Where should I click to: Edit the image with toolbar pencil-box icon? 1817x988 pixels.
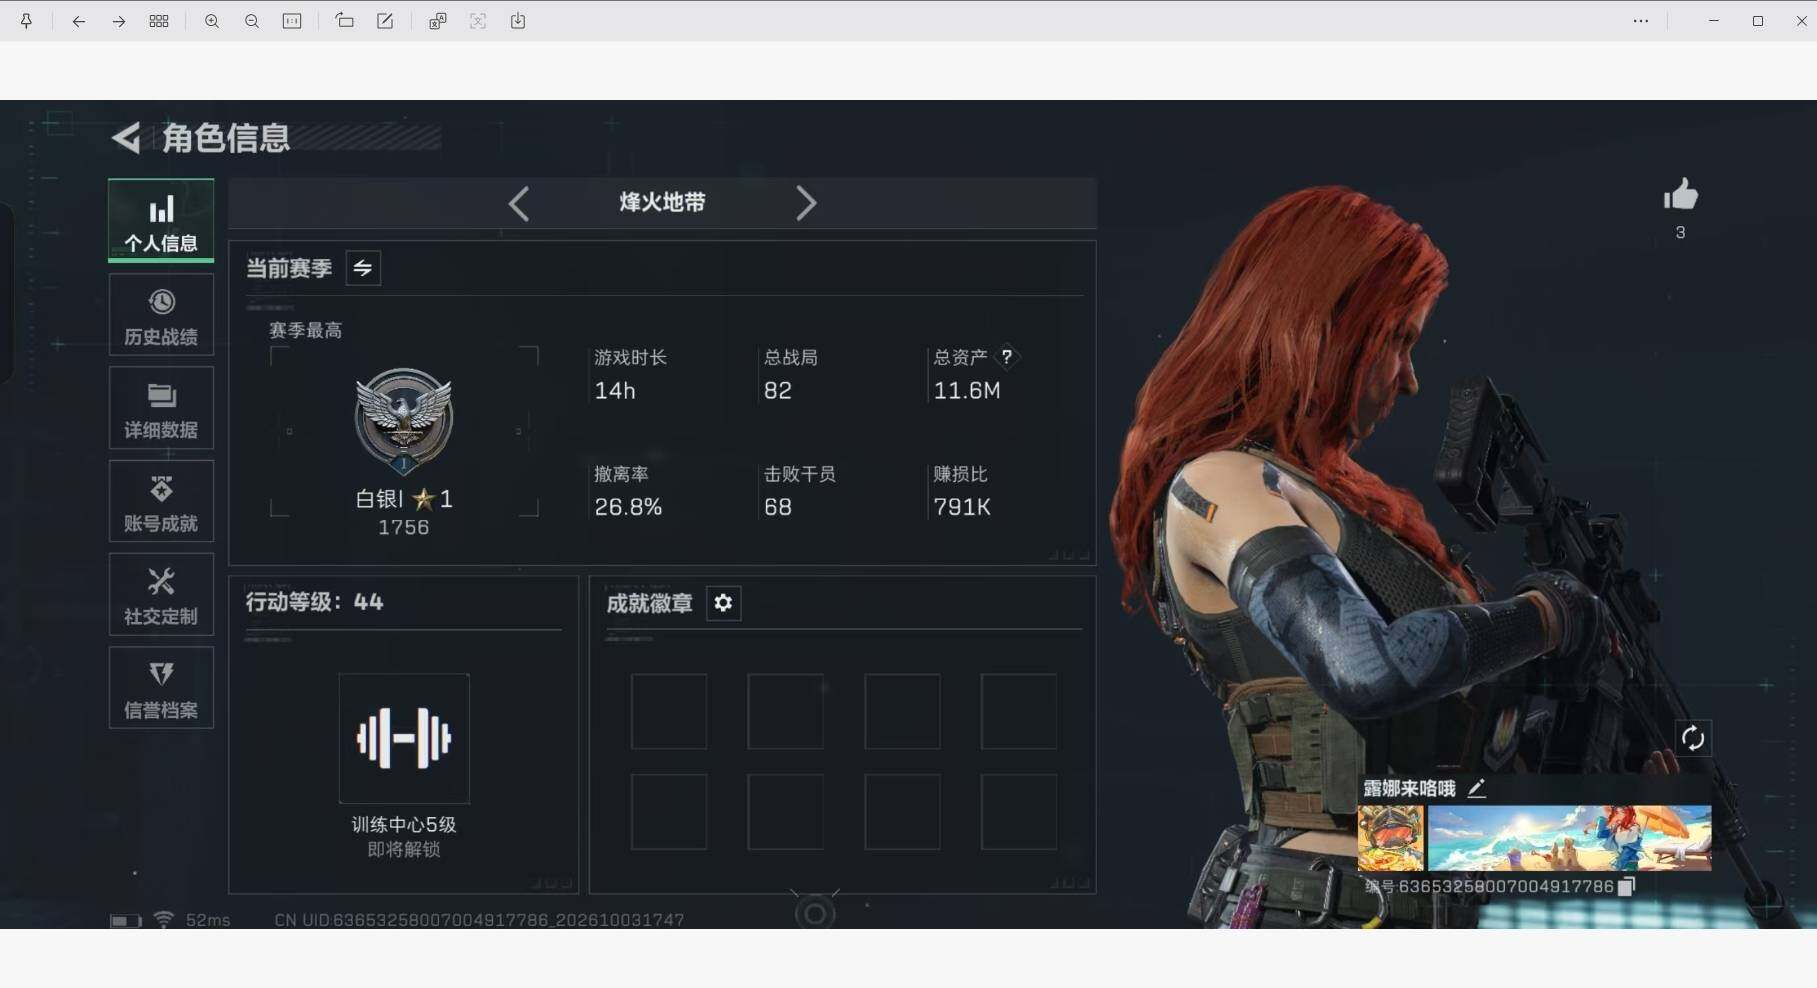(x=385, y=21)
